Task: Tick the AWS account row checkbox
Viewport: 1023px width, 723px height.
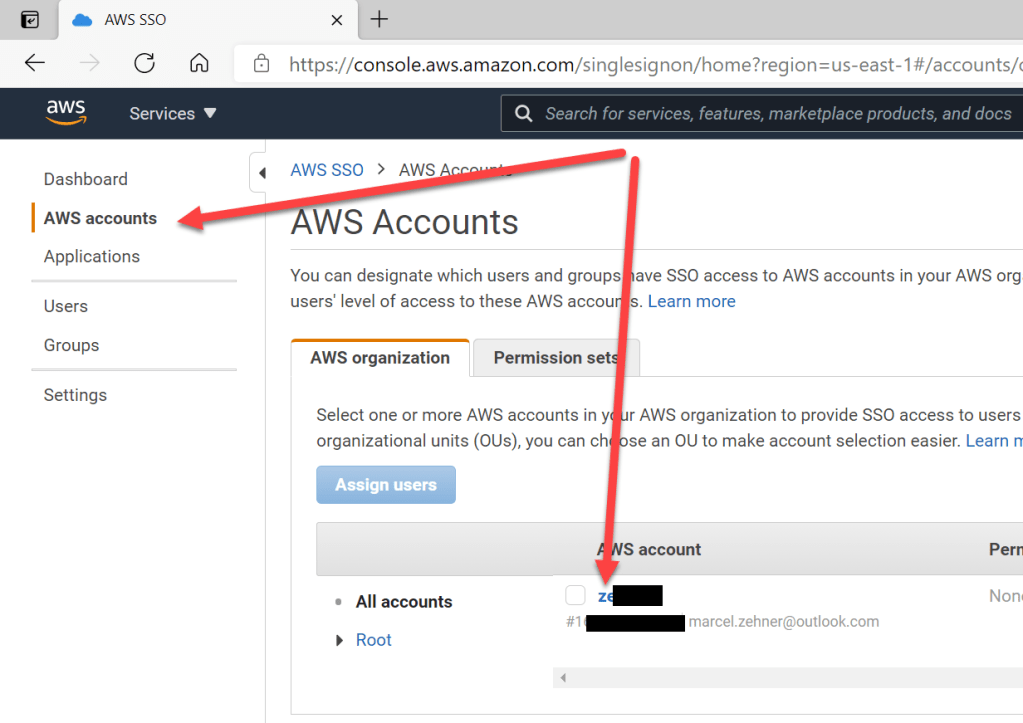Action: point(575,596)
